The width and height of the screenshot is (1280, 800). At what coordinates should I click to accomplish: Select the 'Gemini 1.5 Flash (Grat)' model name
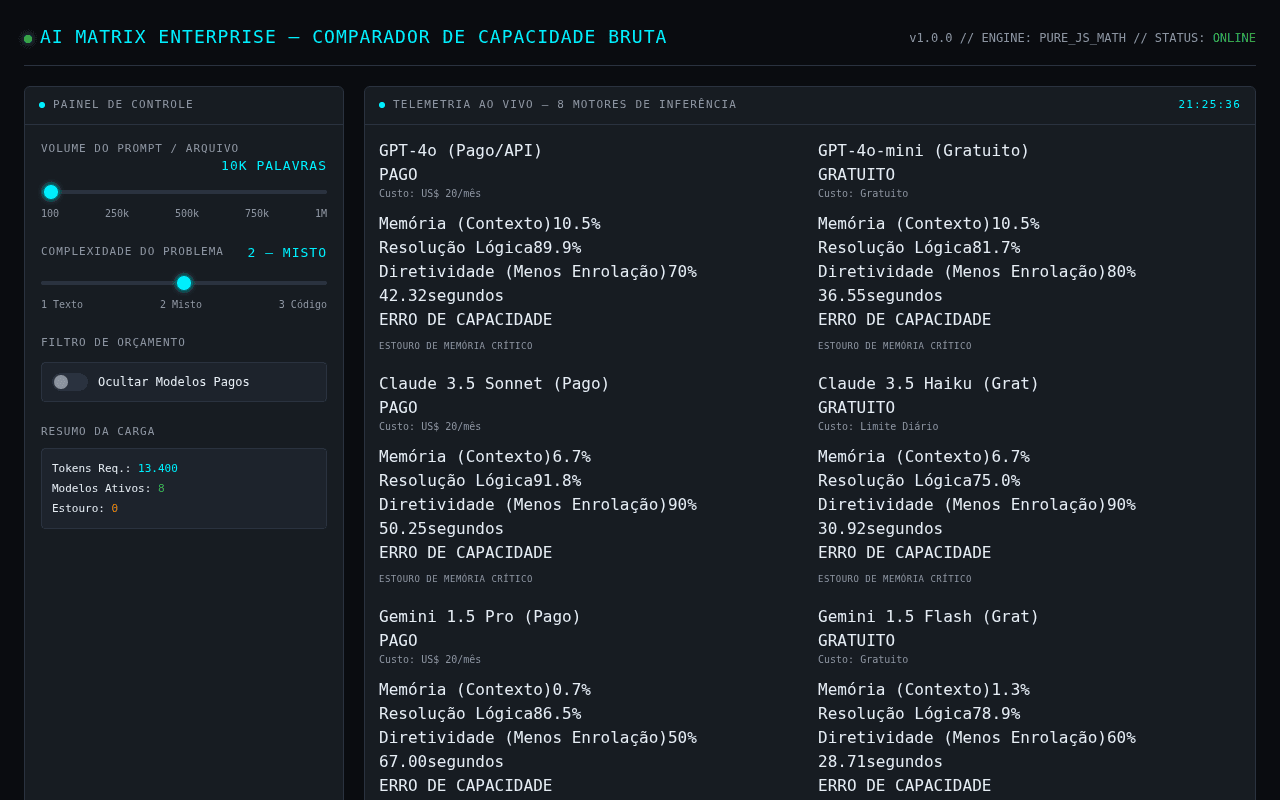[929, 617]
